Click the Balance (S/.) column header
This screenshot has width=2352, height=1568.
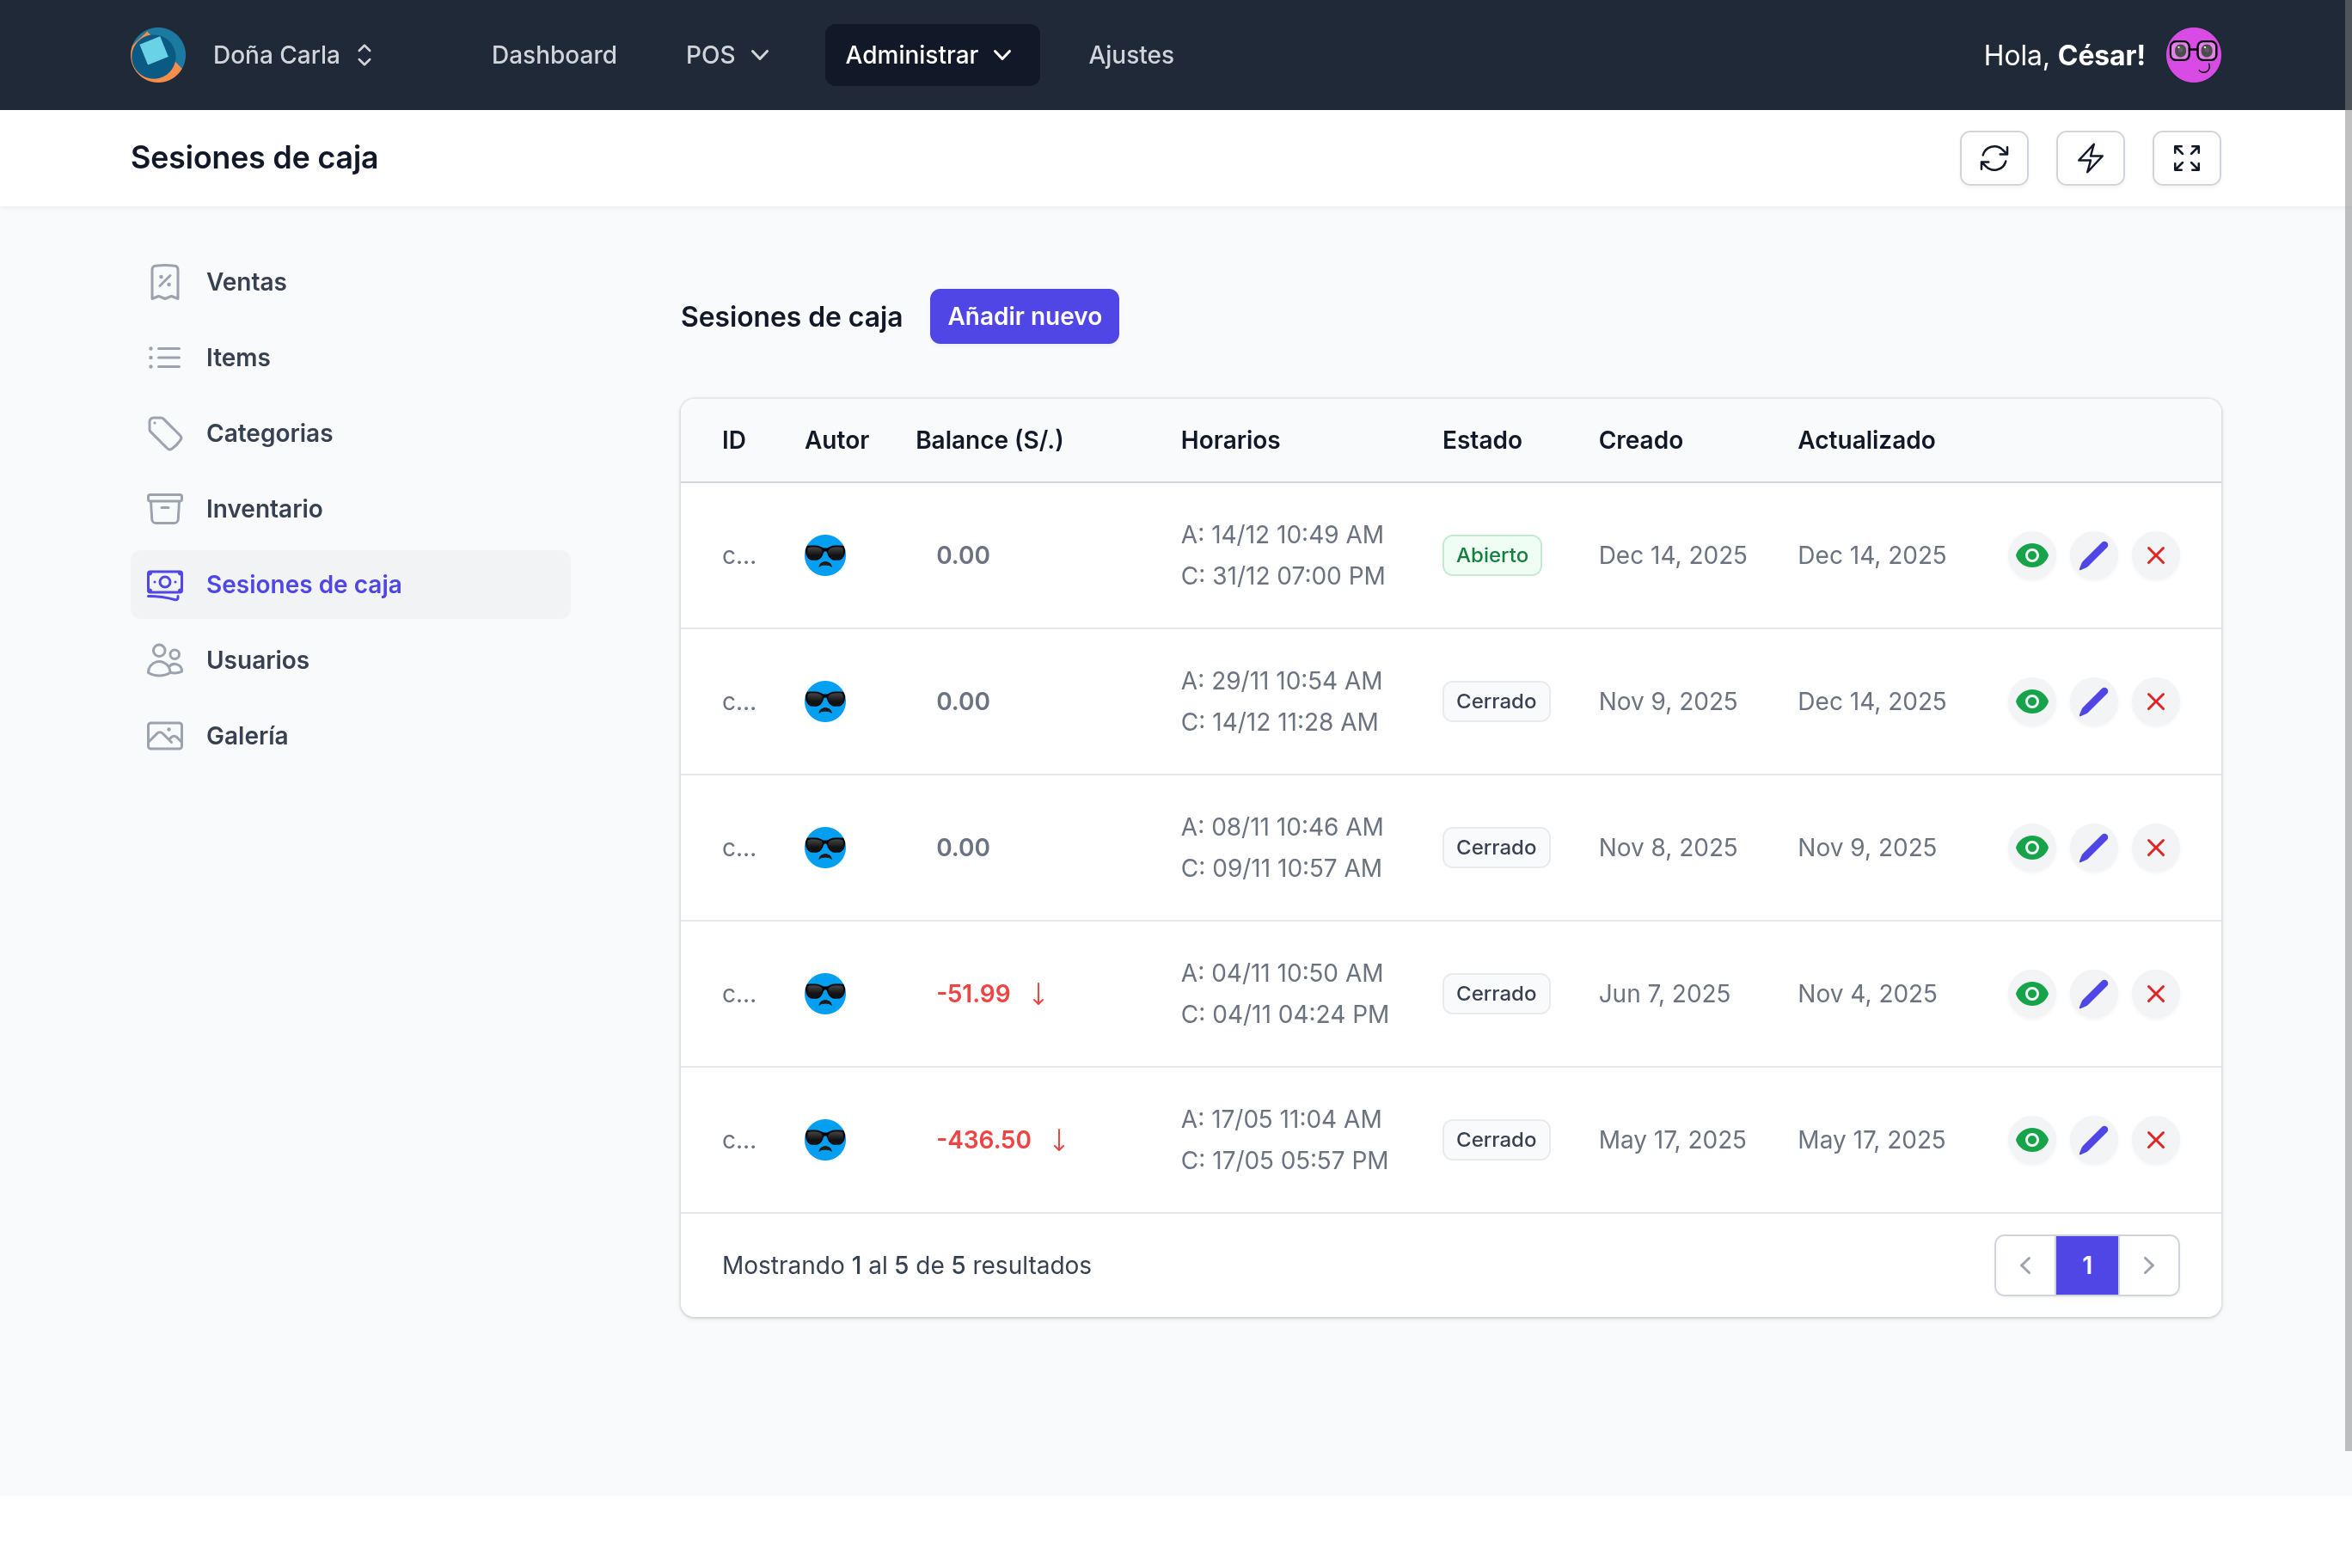989,440
